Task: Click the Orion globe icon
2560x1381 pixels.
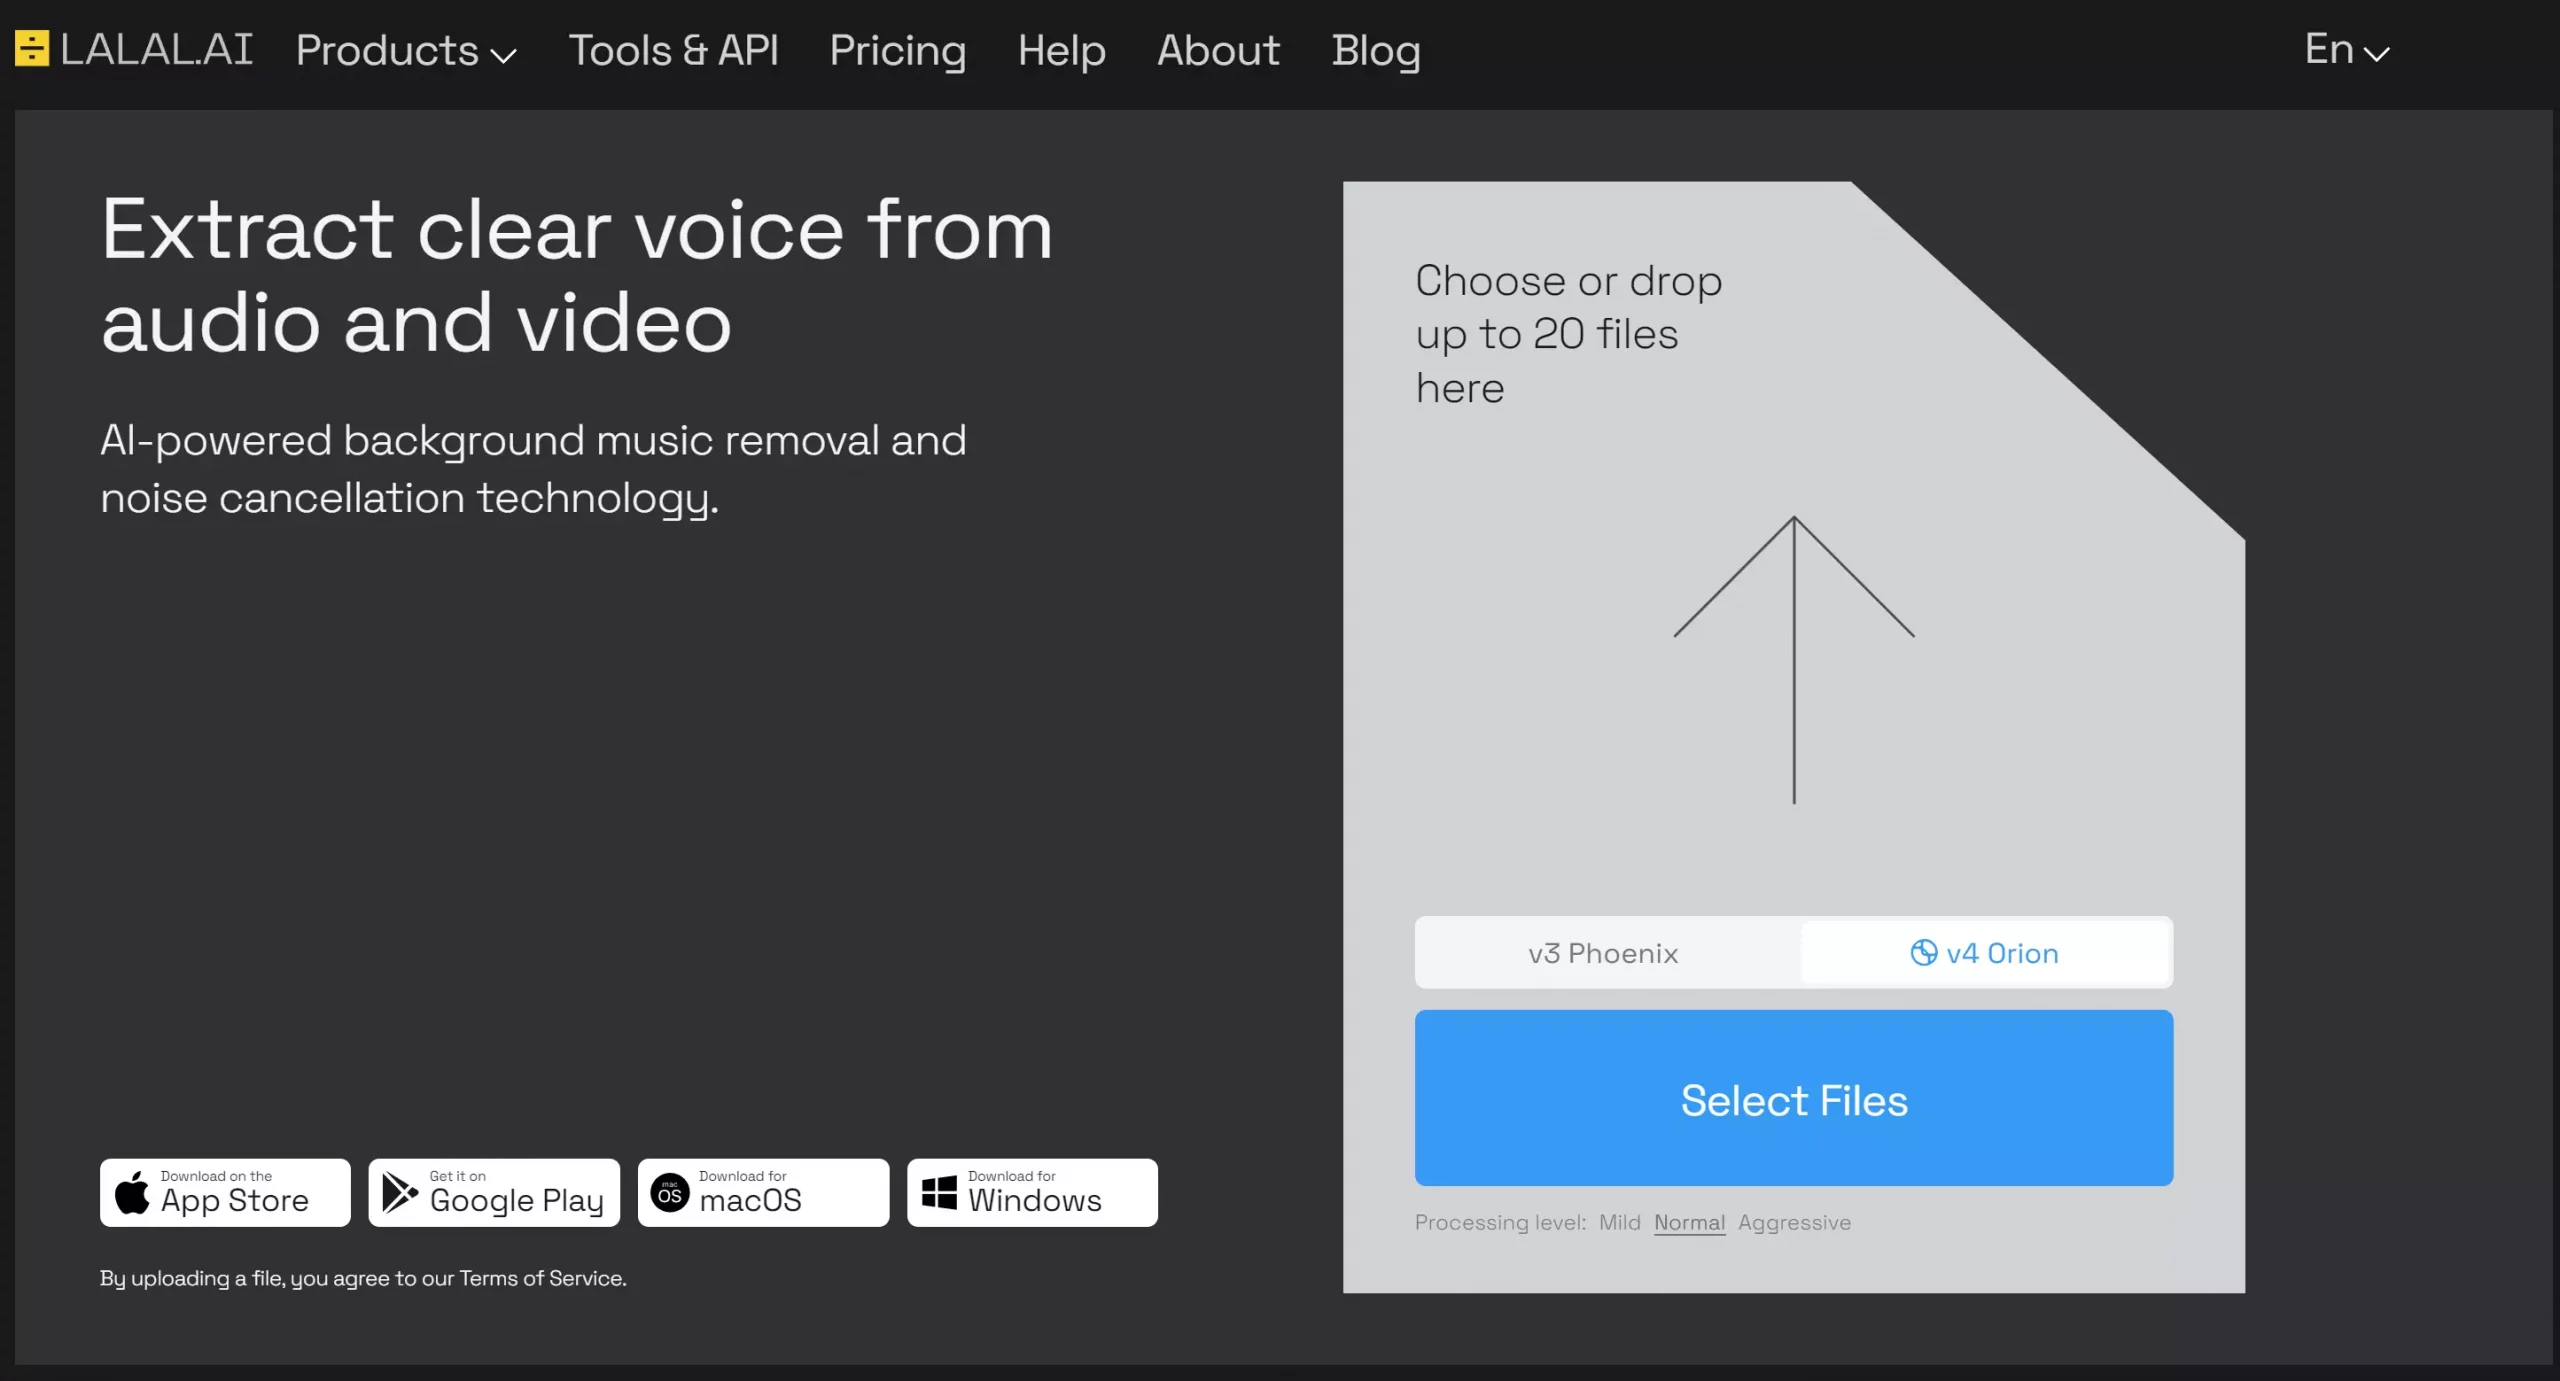Action: click(x=1923, y=953)
